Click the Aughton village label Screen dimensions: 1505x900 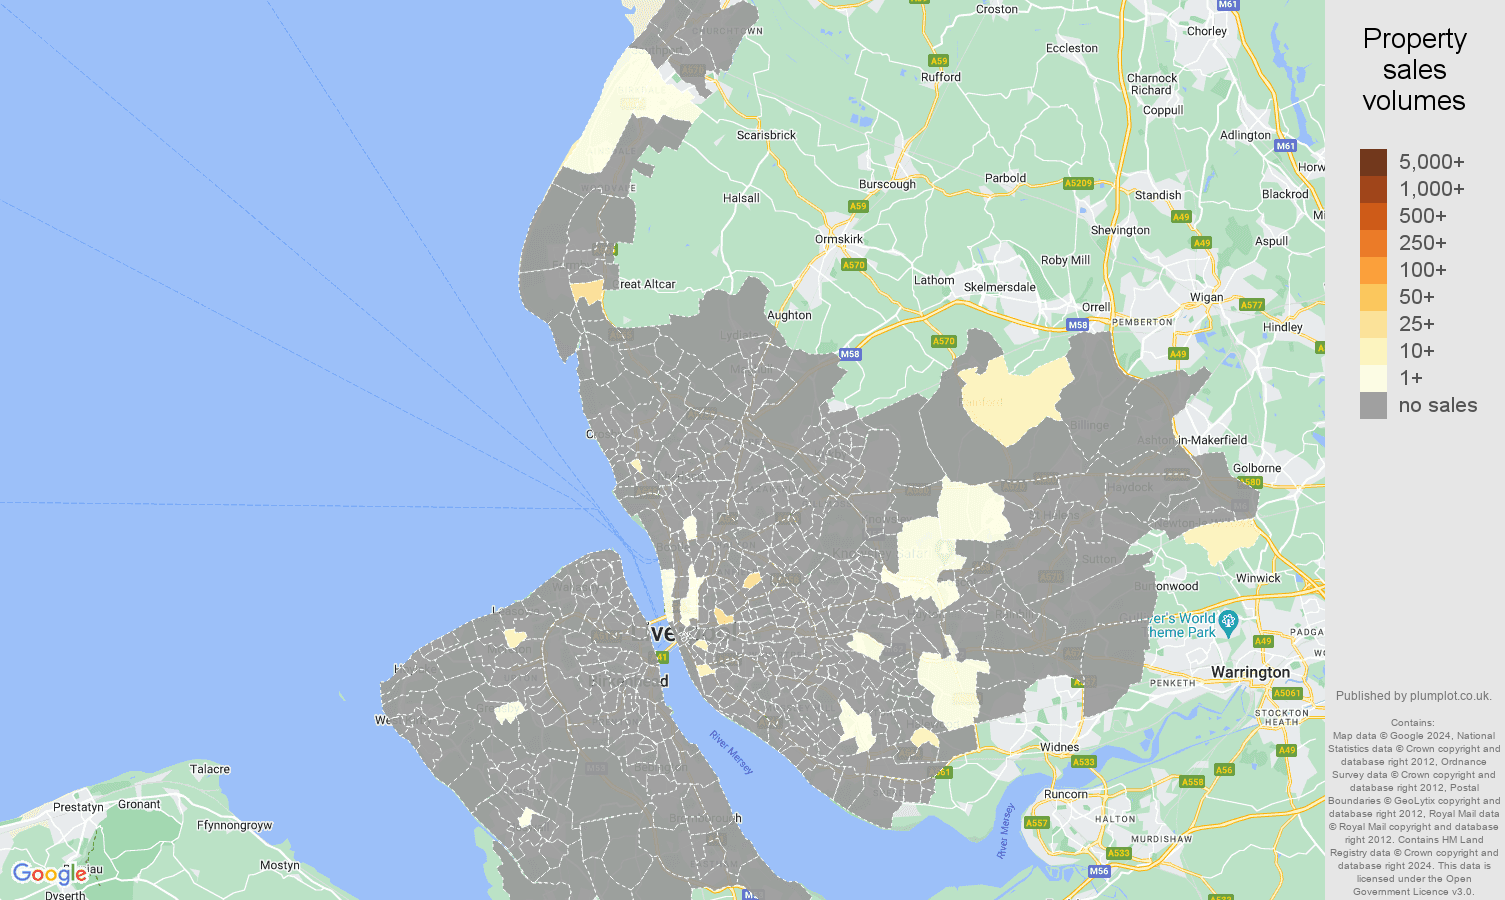coord(789,315)
